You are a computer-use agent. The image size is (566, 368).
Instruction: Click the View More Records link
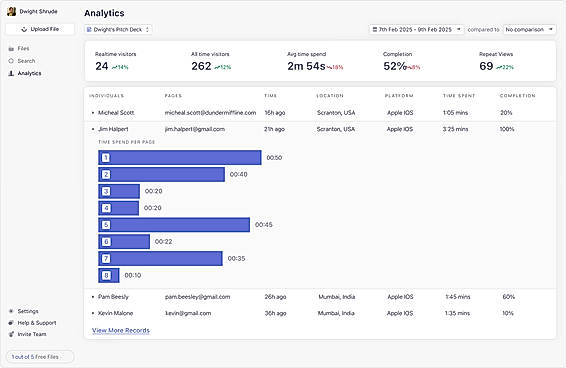[x=121, y=330]
